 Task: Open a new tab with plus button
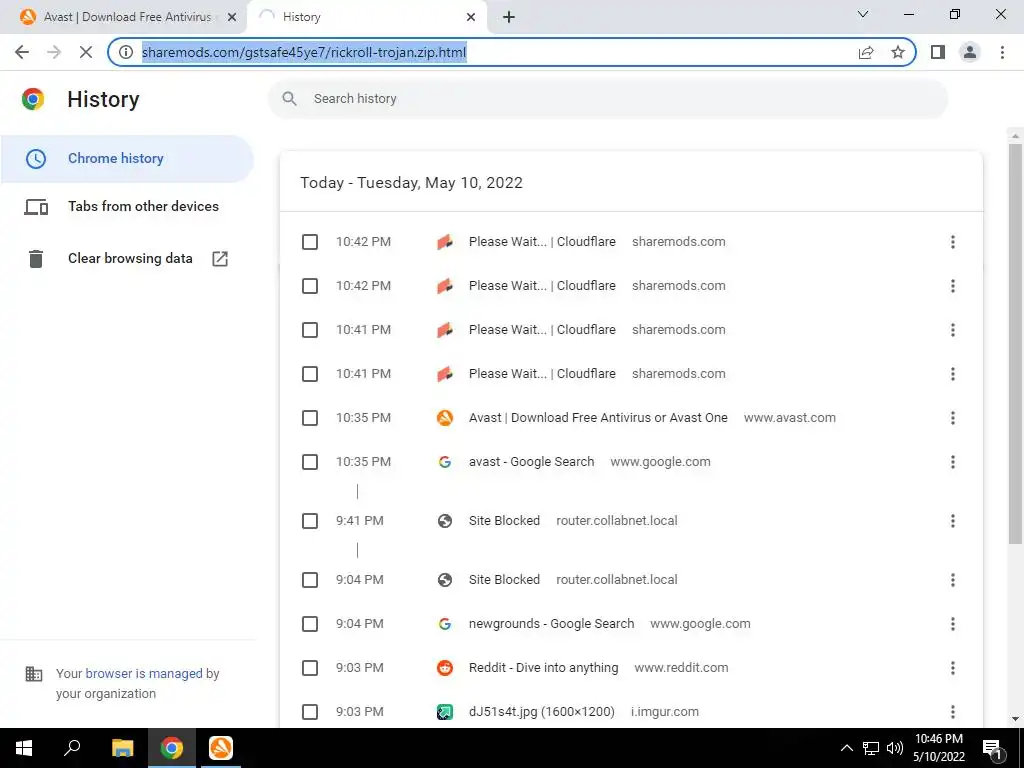click(509, 17)
